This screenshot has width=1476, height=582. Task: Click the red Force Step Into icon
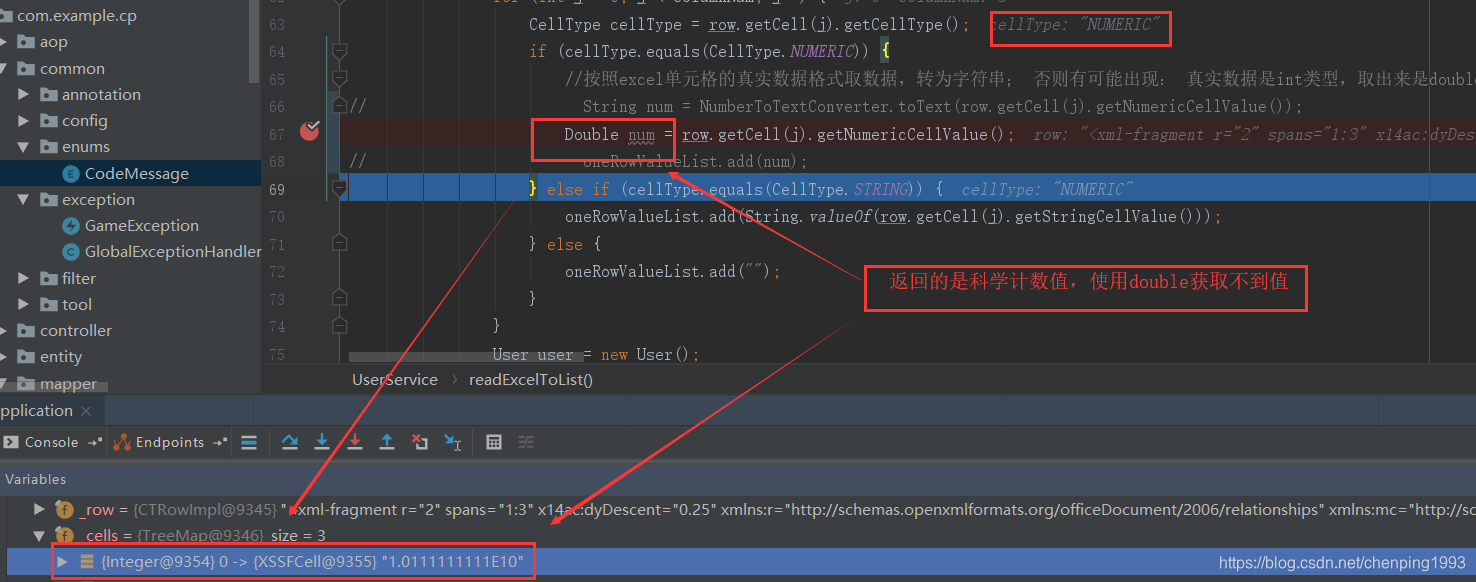pyautogui.click(x=354, y=442)
